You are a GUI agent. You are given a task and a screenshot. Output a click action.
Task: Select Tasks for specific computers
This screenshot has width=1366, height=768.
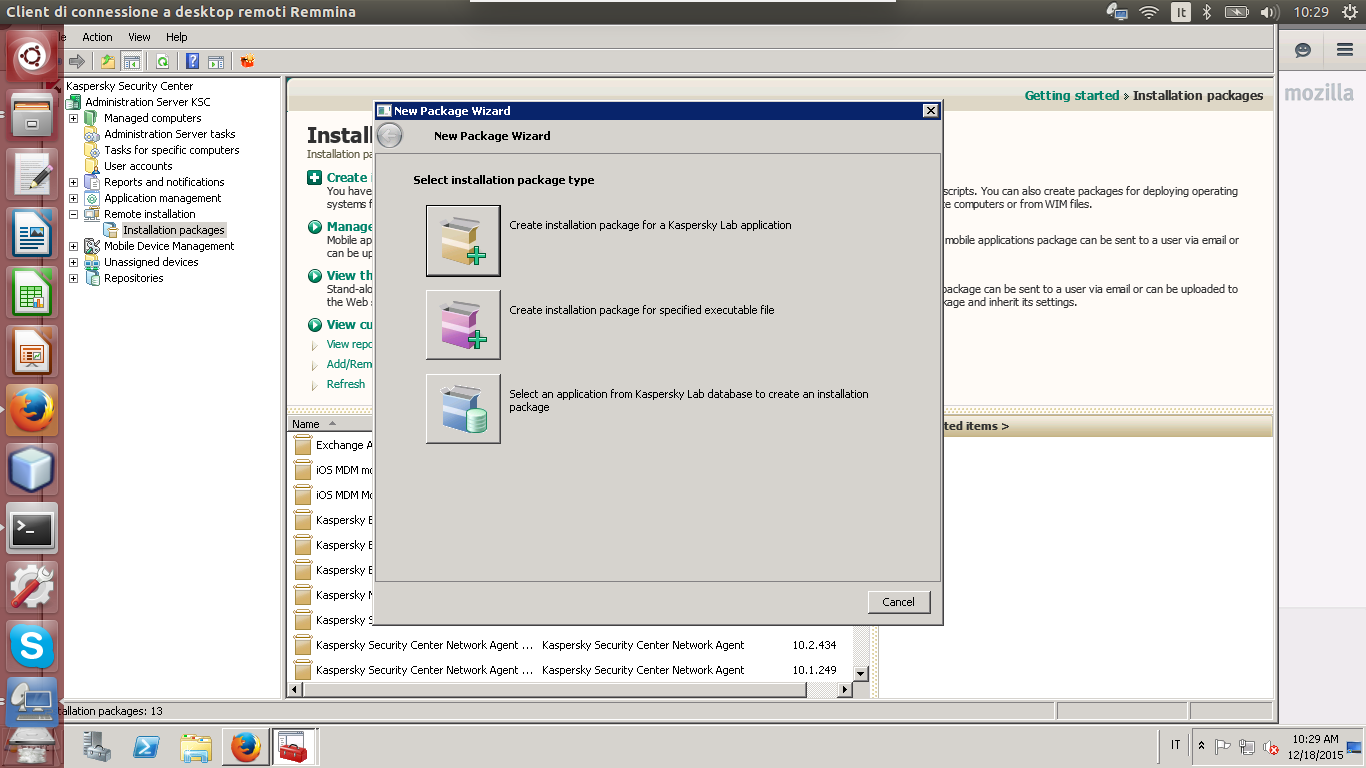(171, 150)
